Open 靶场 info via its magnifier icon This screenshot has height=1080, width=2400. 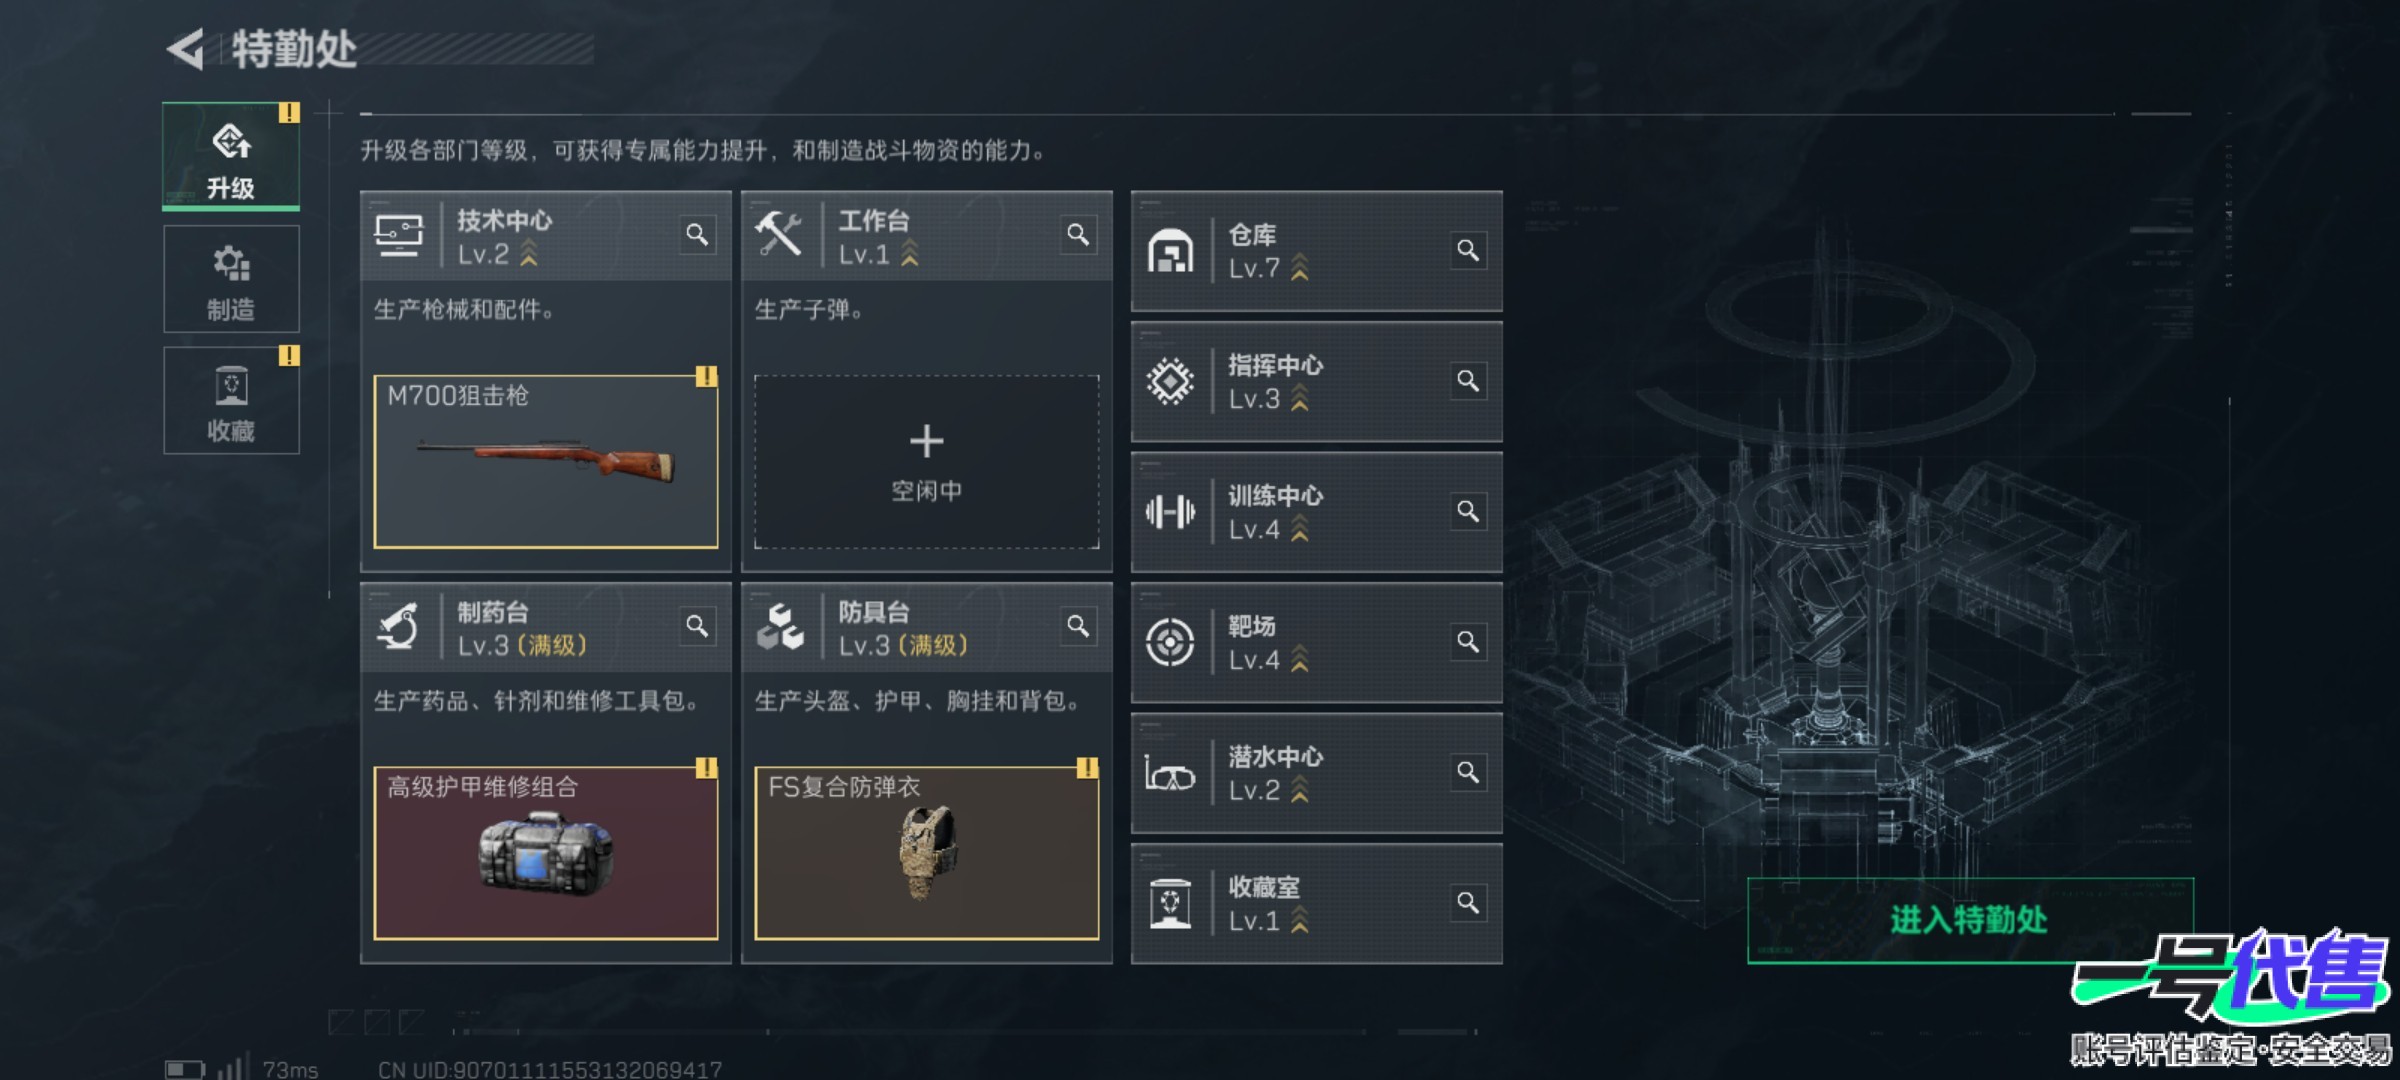1468,642
